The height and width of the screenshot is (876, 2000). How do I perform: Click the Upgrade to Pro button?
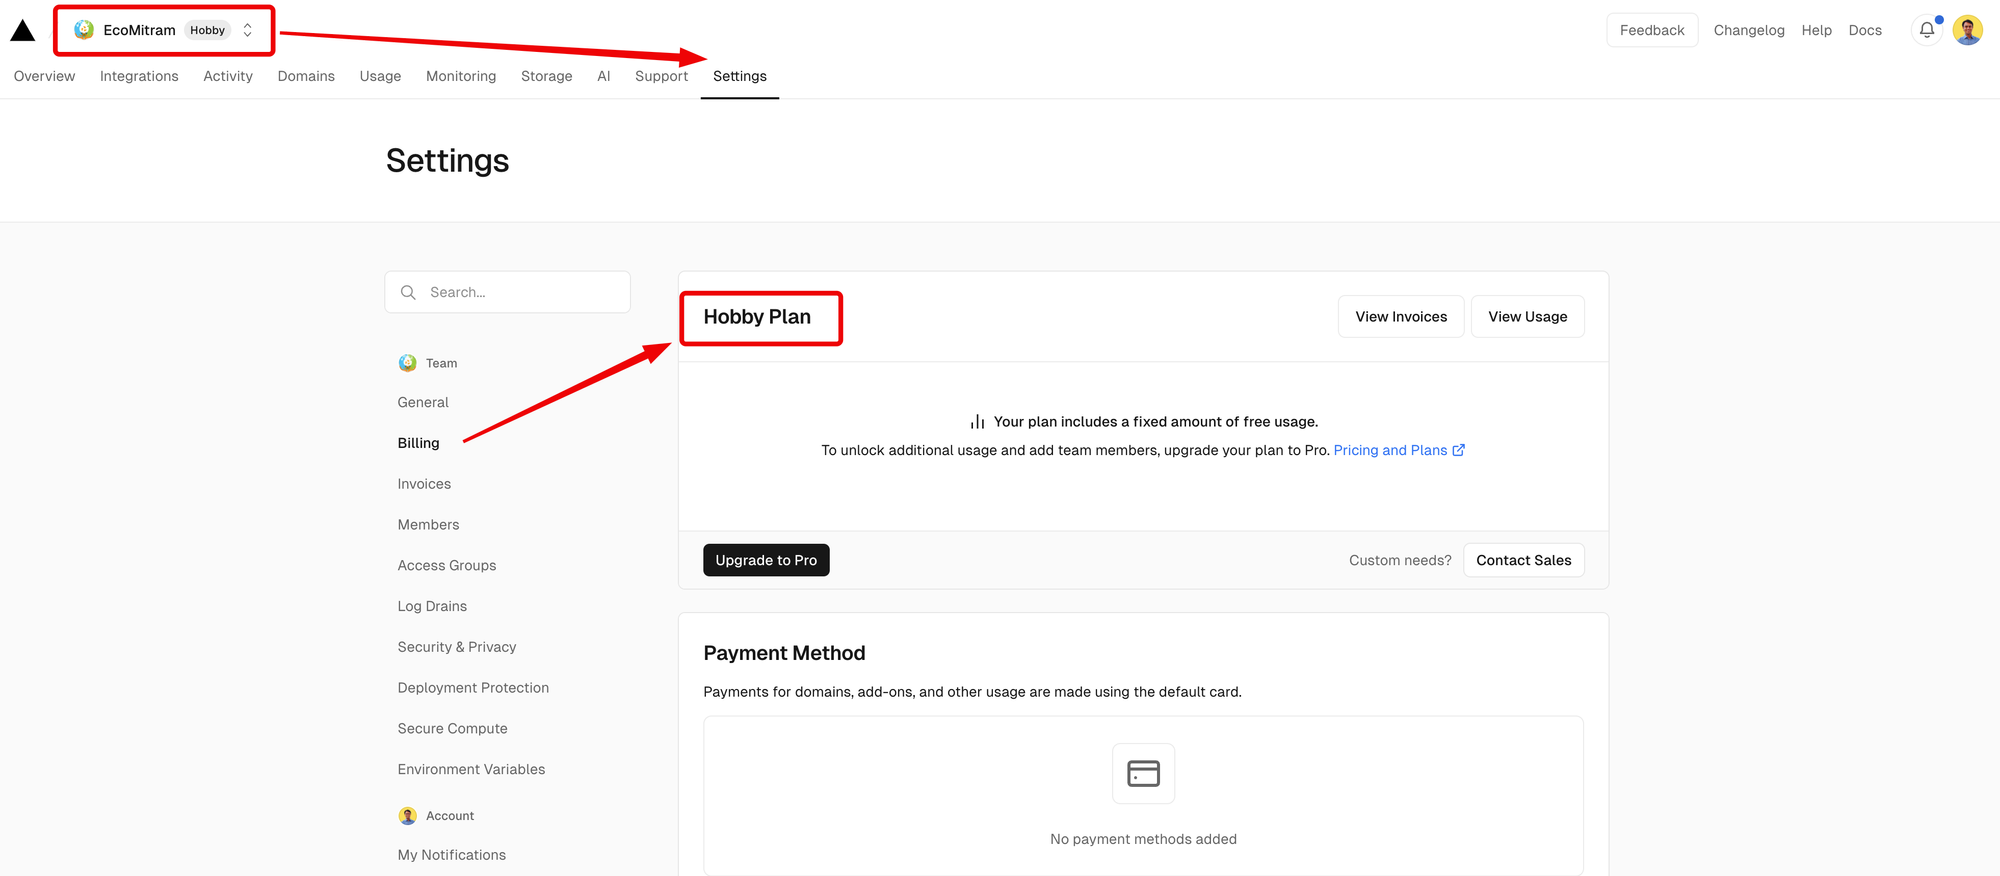point(766,560)
